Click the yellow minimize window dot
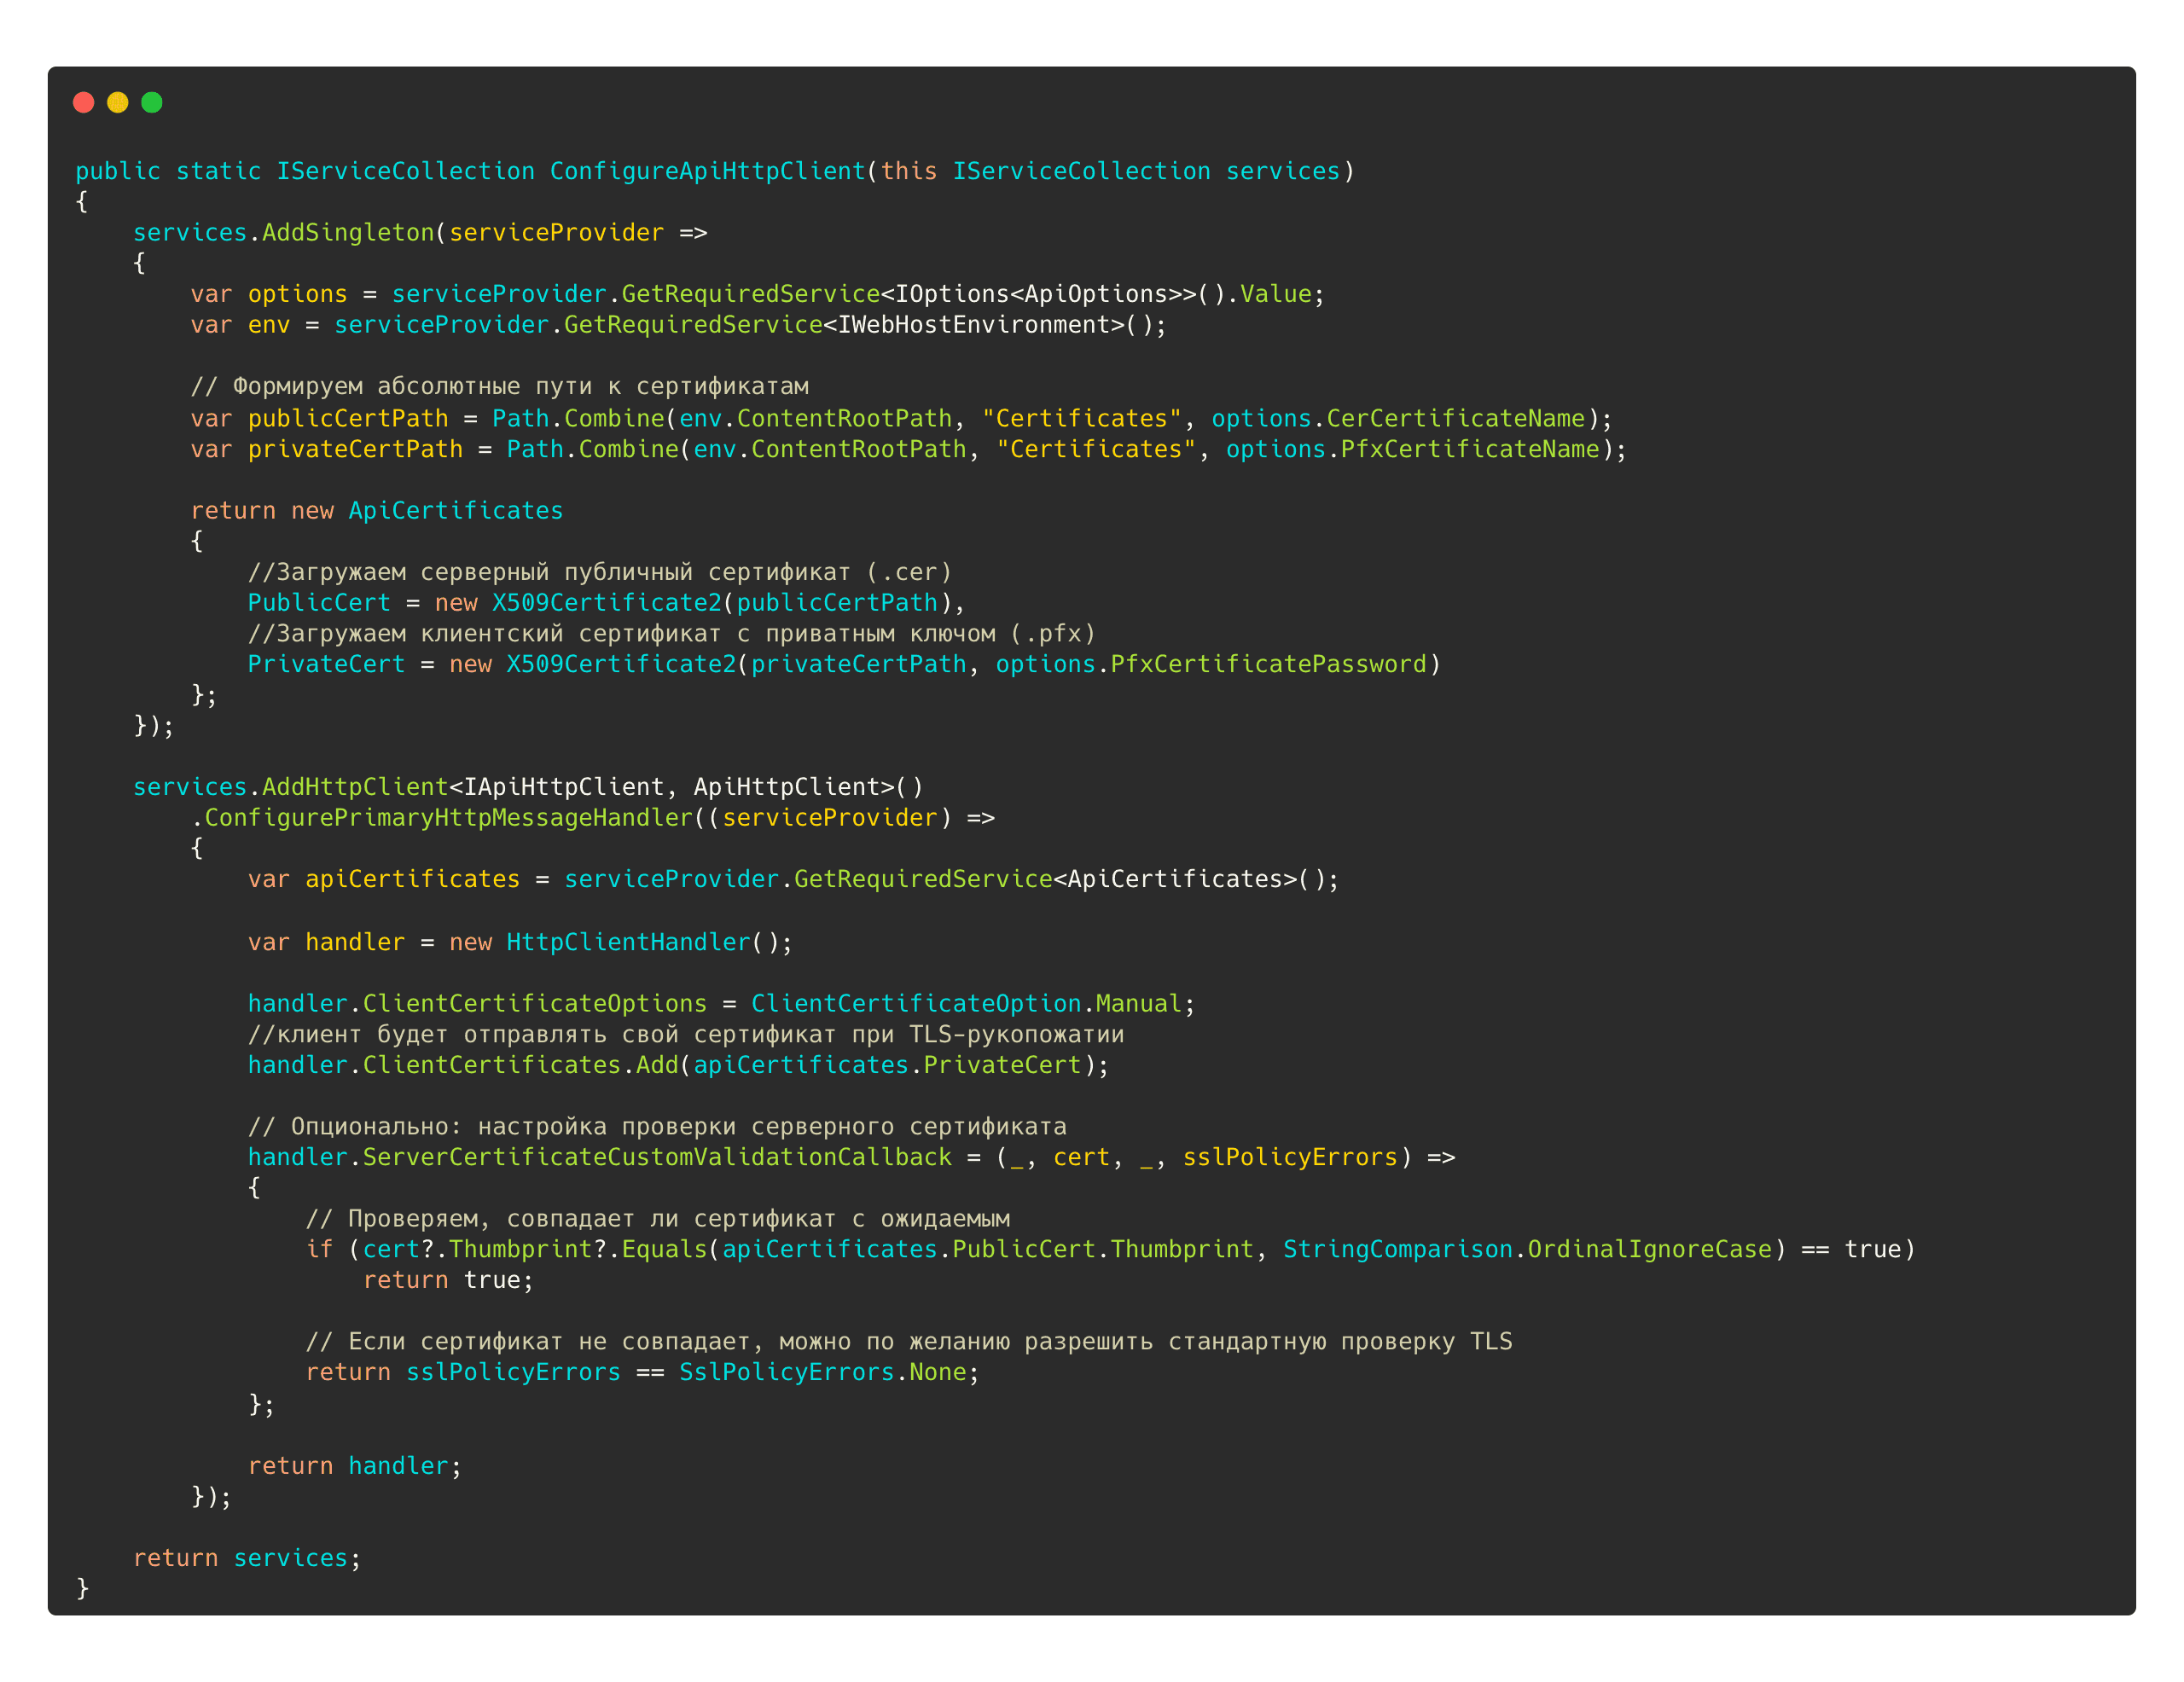The width and height of the screenshot is (2184, 1682). (118, 102)
